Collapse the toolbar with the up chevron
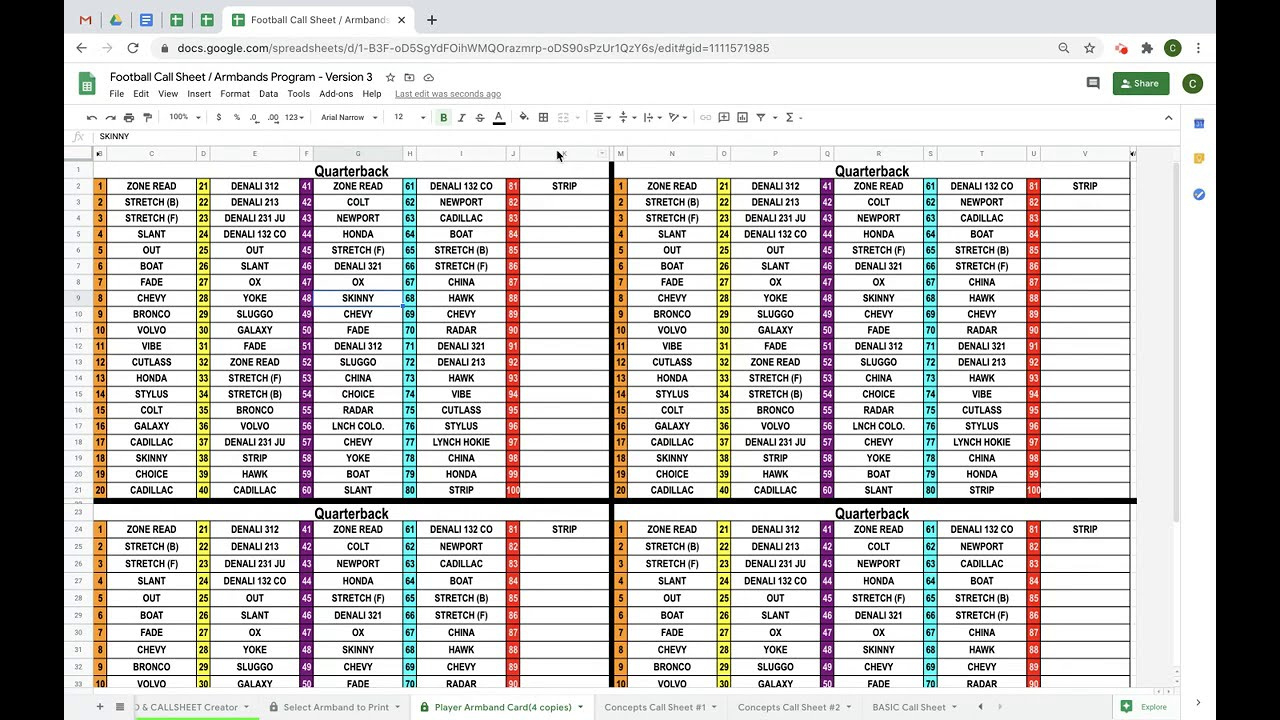The image size is (1280, 720). pos(1168,117)
